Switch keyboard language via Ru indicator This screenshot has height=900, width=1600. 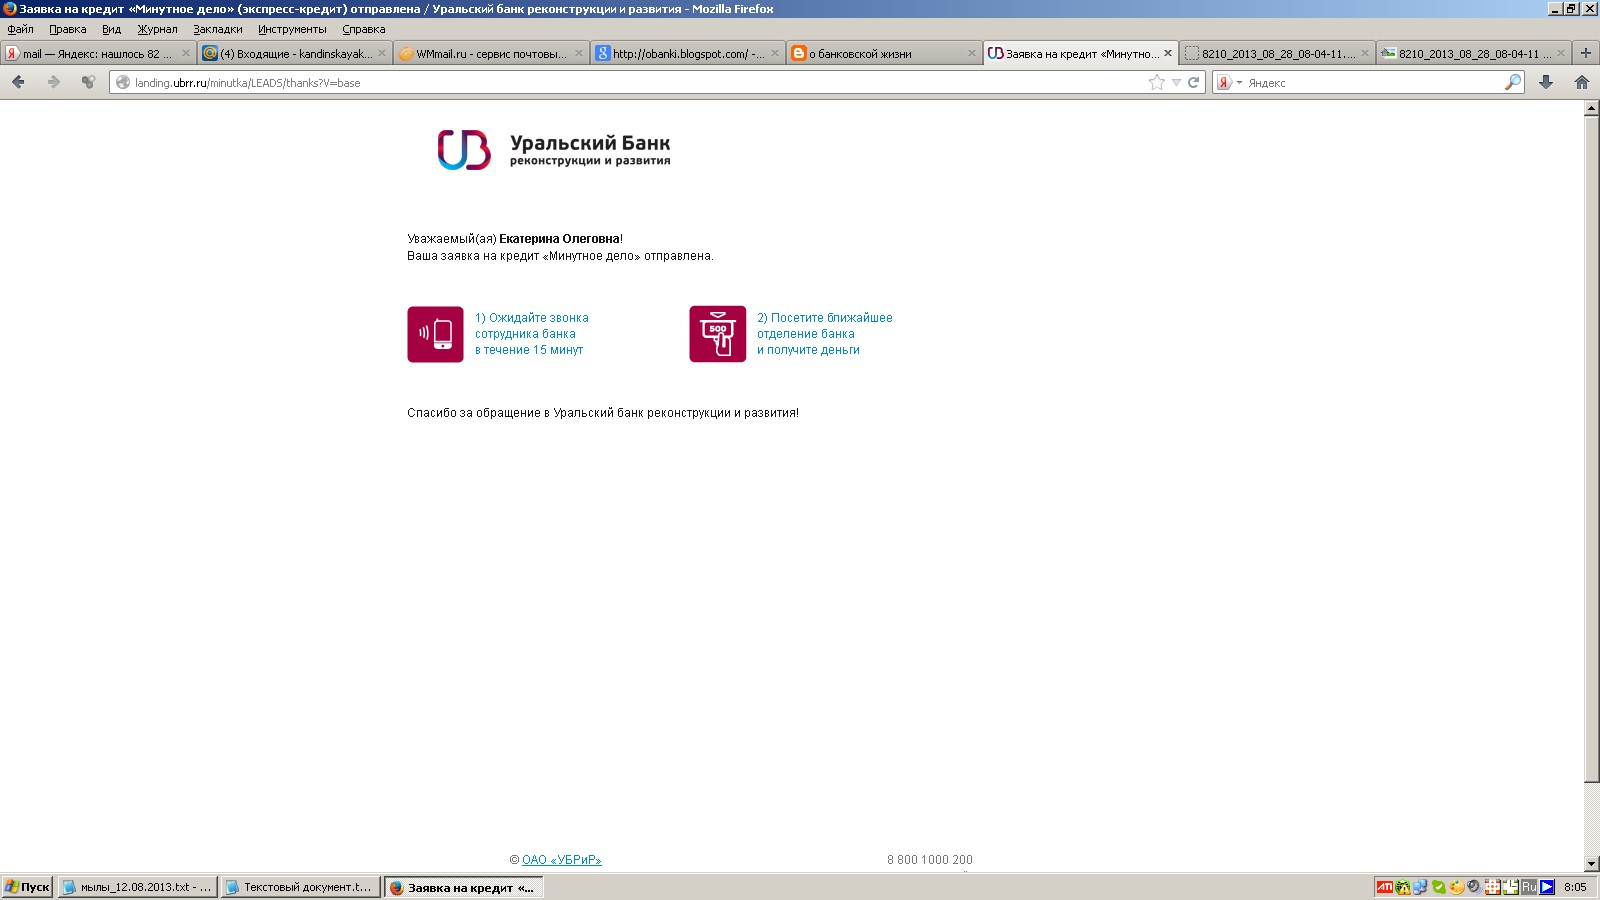coord(1529,887)
